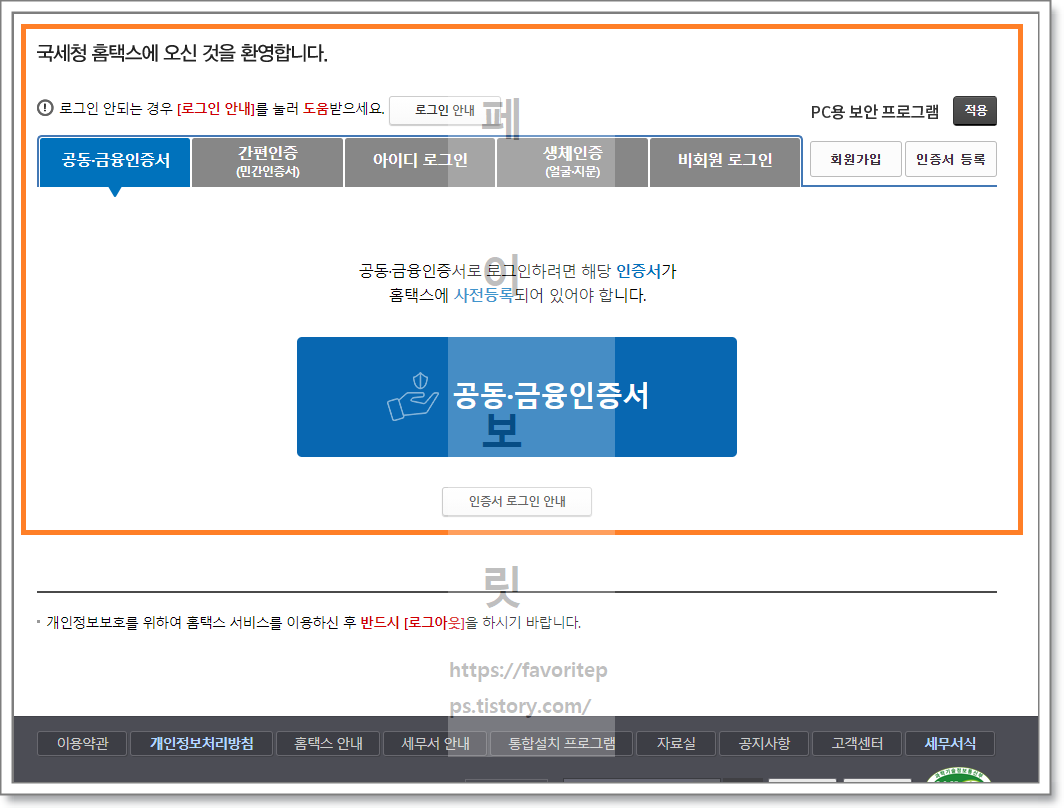Viewport: 1064px width, 808px height.
Task: Open 홈택스 안내 footer link
Action: (328, 744)
